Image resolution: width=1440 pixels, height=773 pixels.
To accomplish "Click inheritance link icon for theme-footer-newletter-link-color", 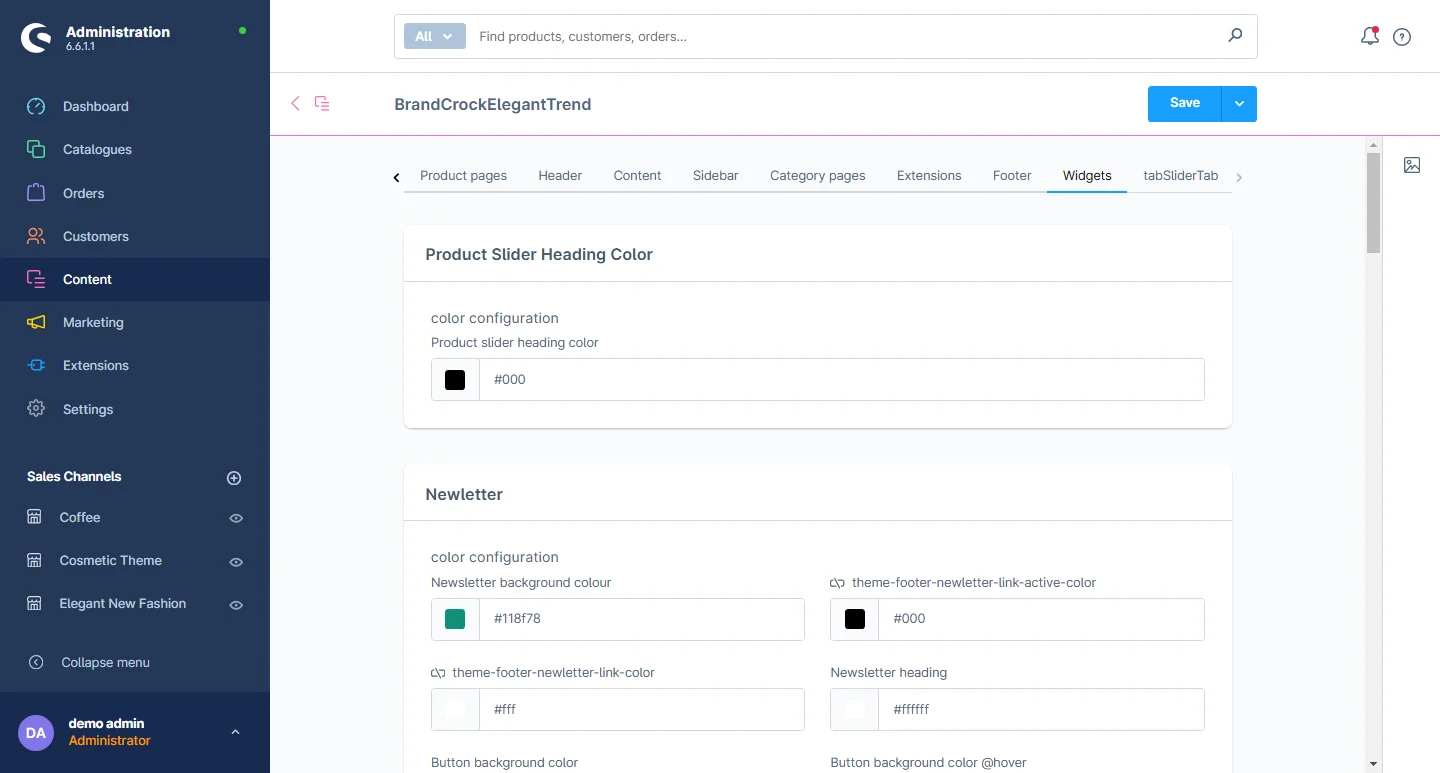I will click(438, 673).
